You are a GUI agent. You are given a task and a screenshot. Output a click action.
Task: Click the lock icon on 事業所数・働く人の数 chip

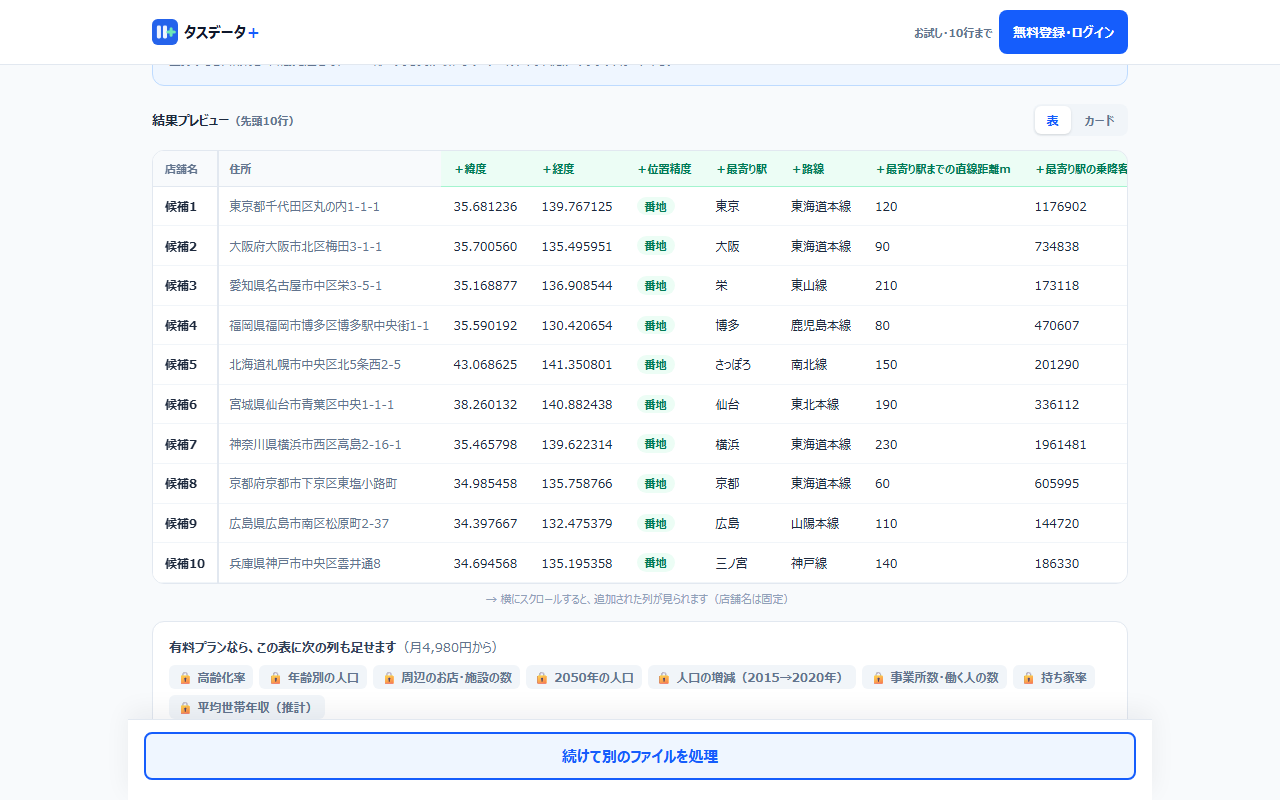pos(878,678)
